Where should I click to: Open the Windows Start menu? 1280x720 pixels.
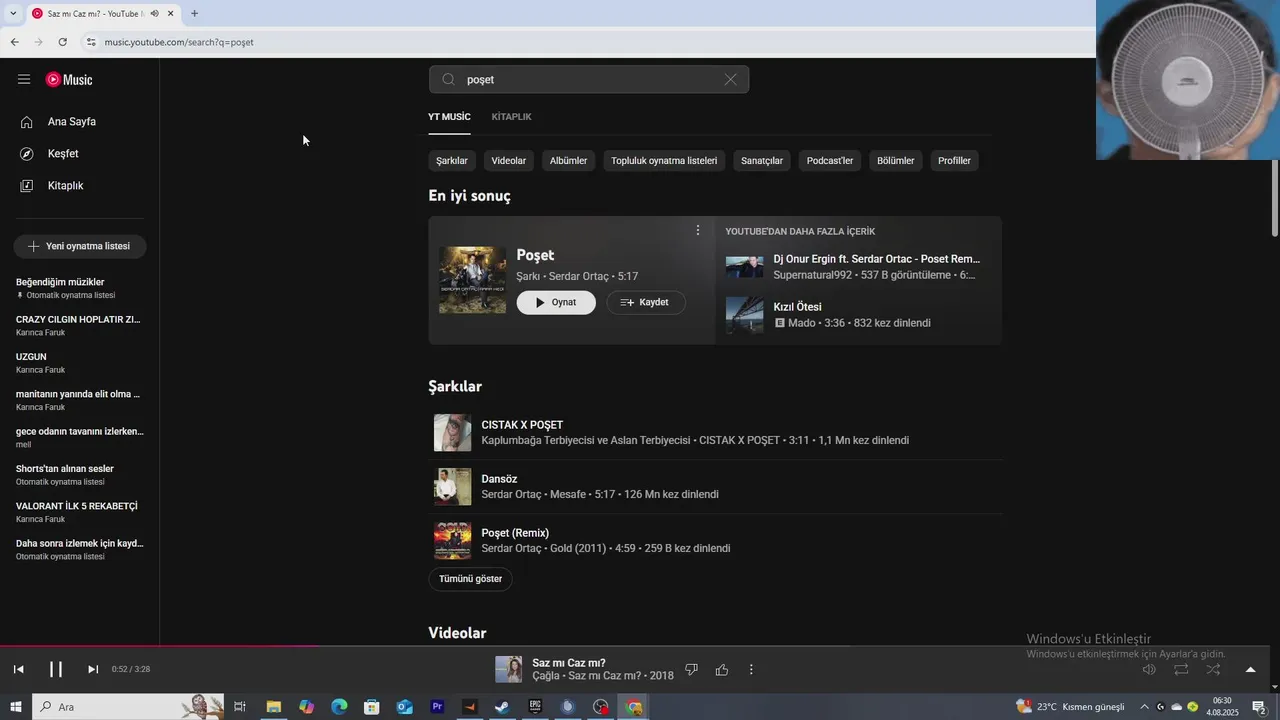point(16,707)
